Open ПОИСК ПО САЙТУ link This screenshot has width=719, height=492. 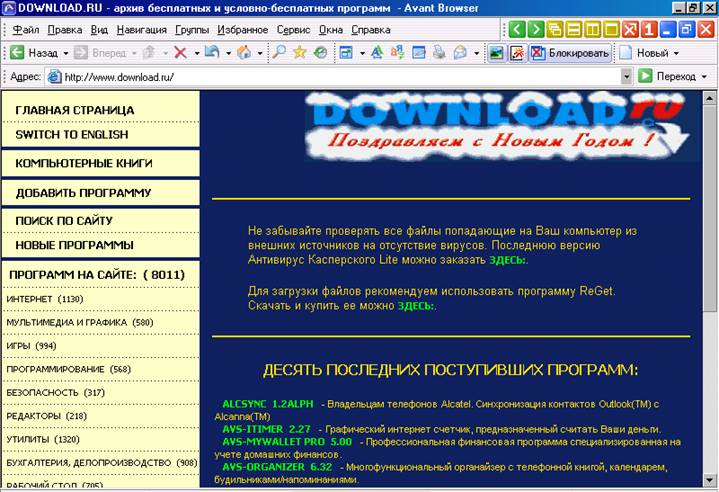tap(64, 221)
